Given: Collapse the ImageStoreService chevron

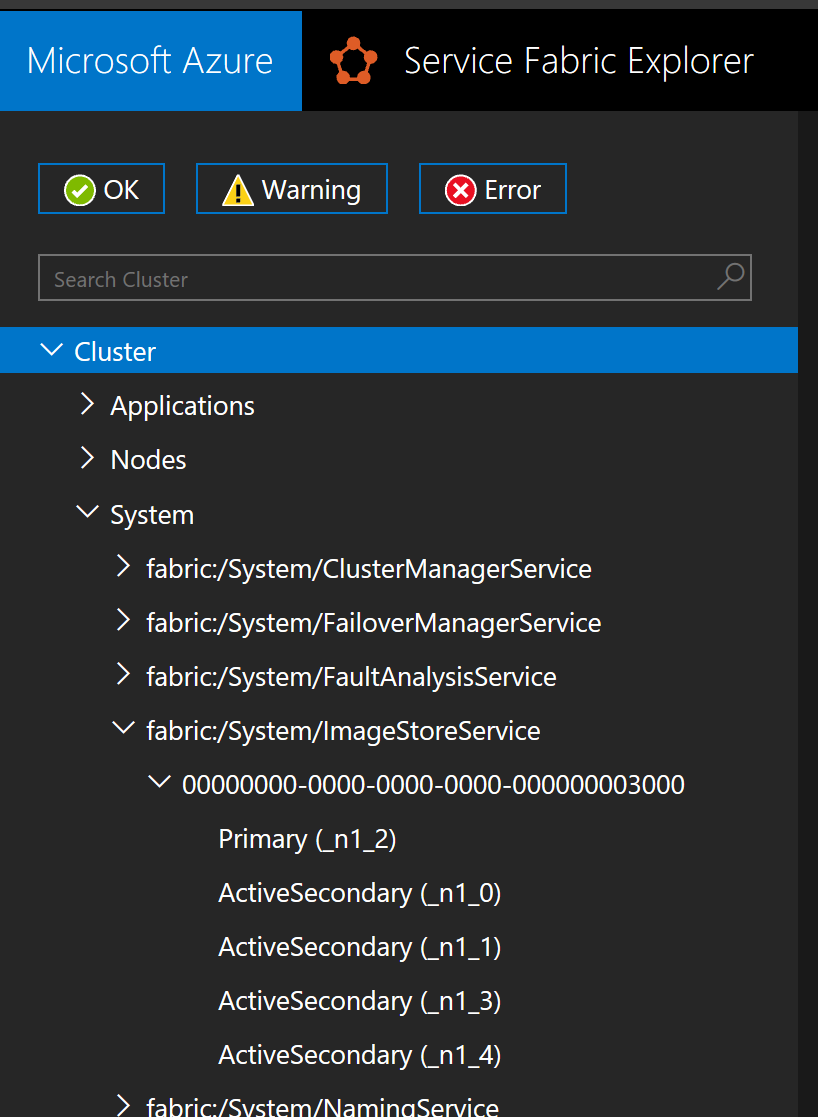Looking at the screenshot, I should [124, 729].
